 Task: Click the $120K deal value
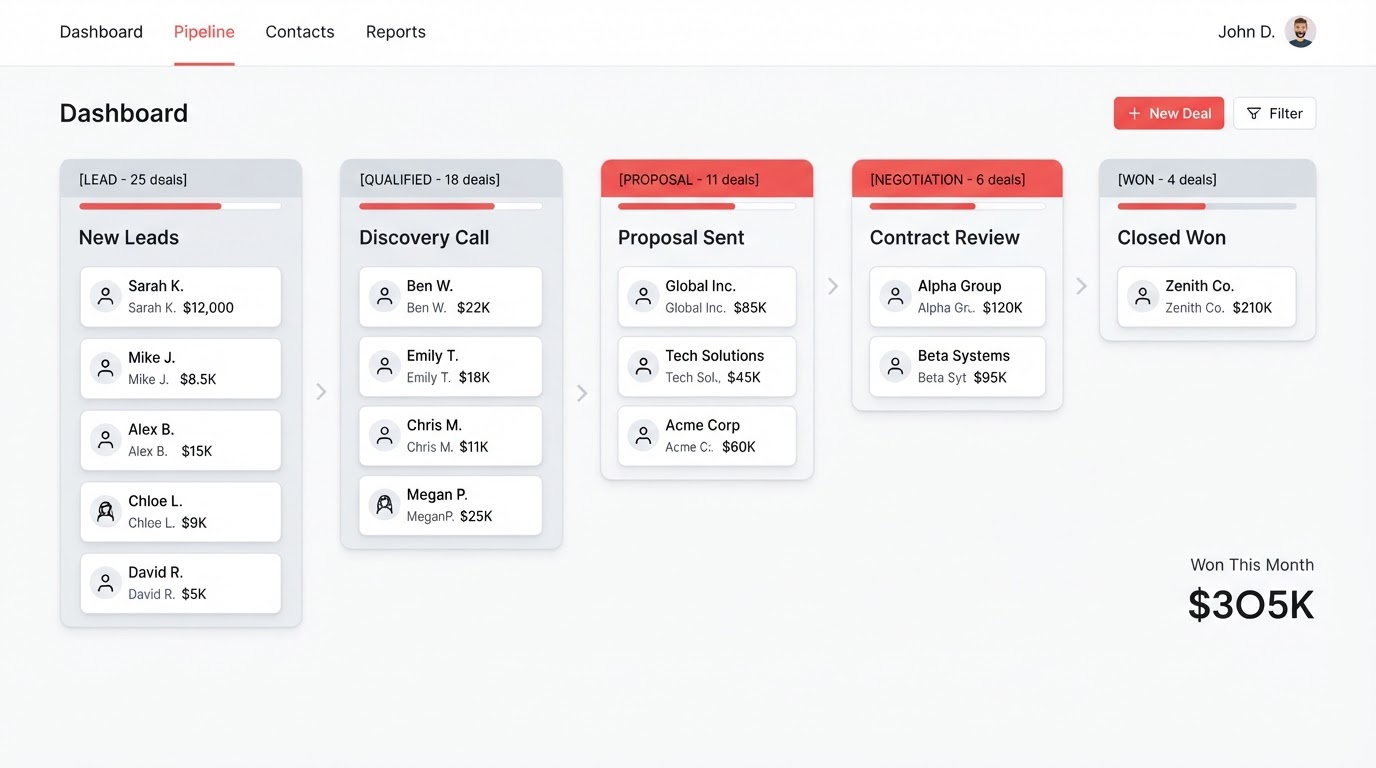[x=1003, y=308]
